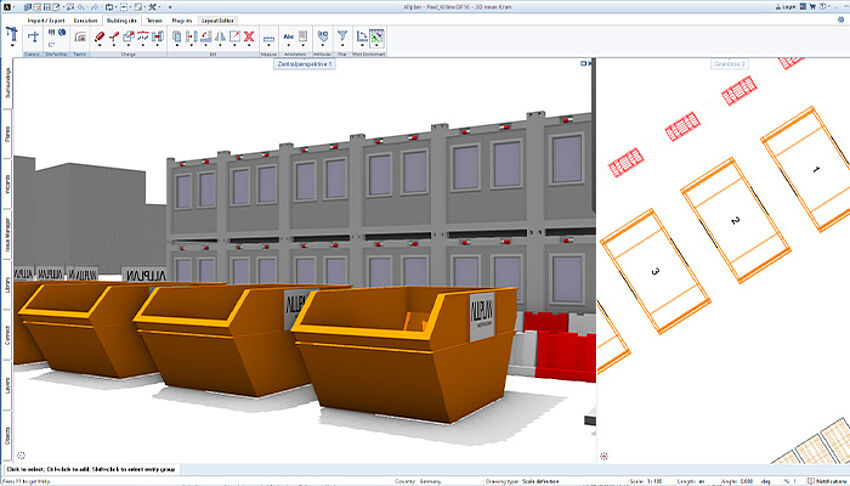The width and height of the screenshot is (850, 486).
Task: Expand dropdown arrow under Filter icon
Action: (342, 47)
